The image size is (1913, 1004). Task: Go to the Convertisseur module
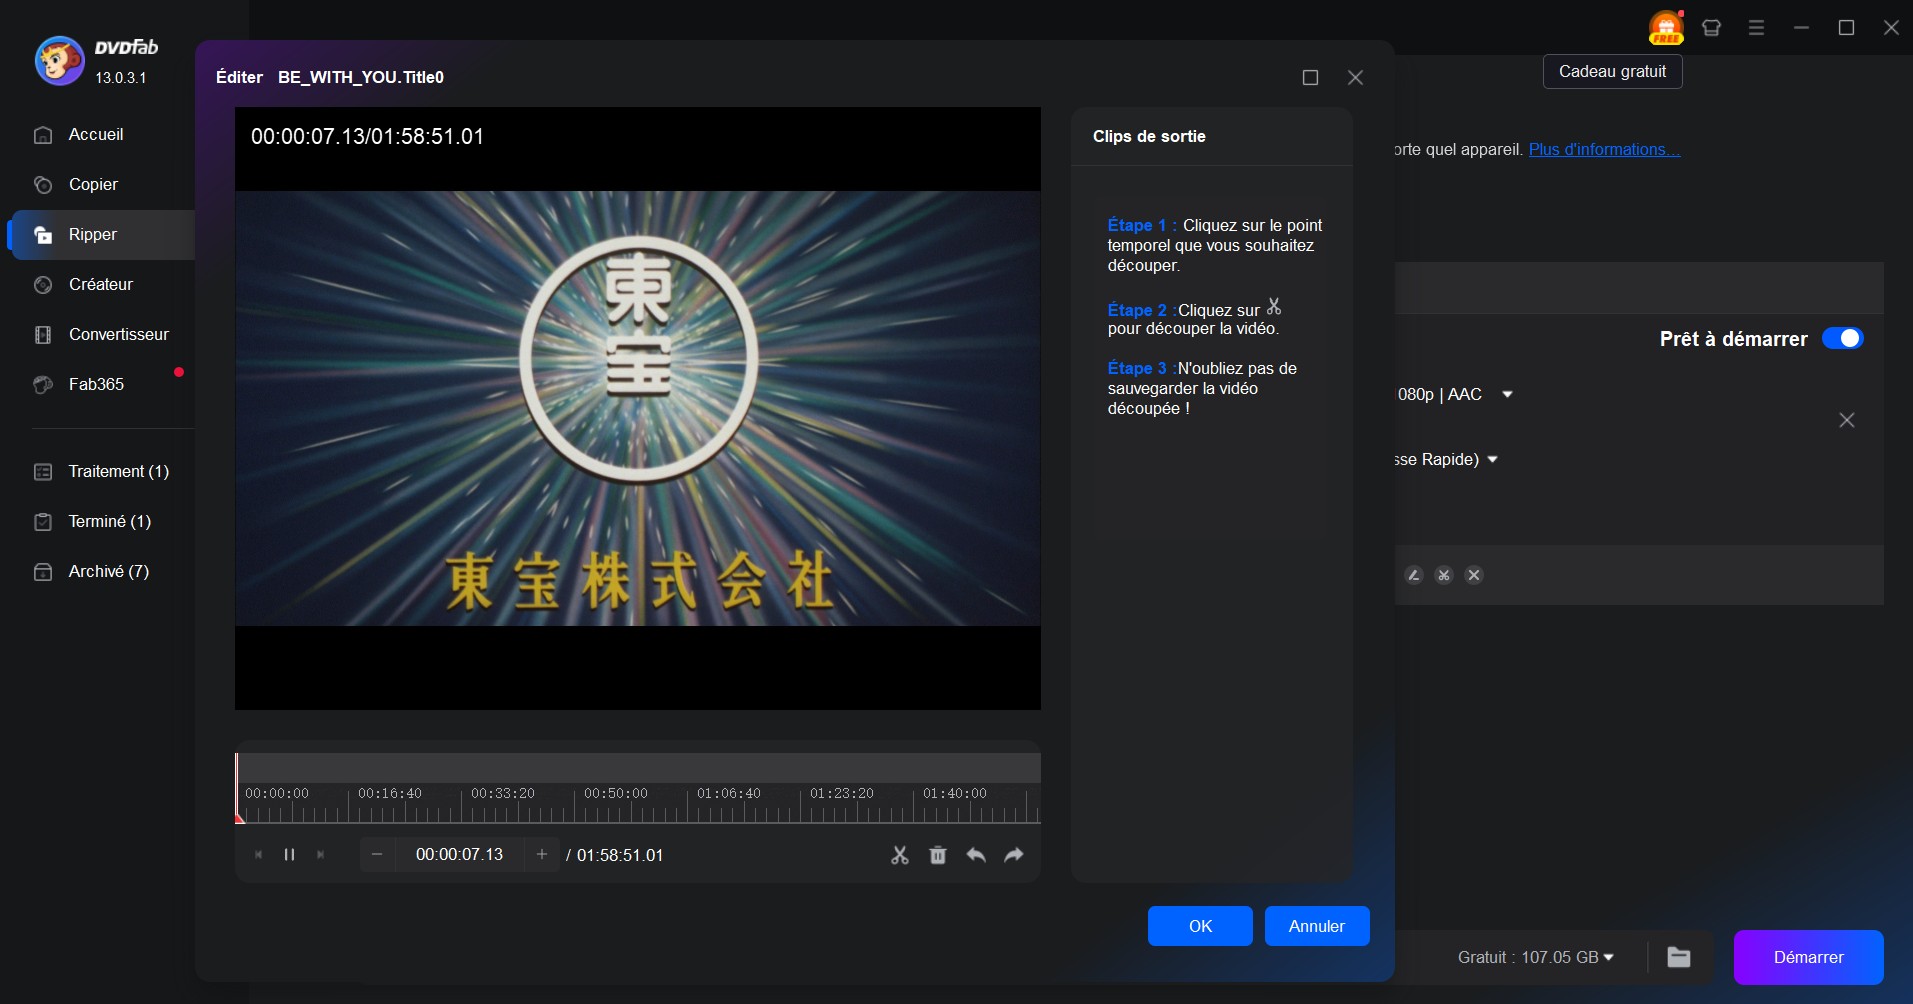118,334
